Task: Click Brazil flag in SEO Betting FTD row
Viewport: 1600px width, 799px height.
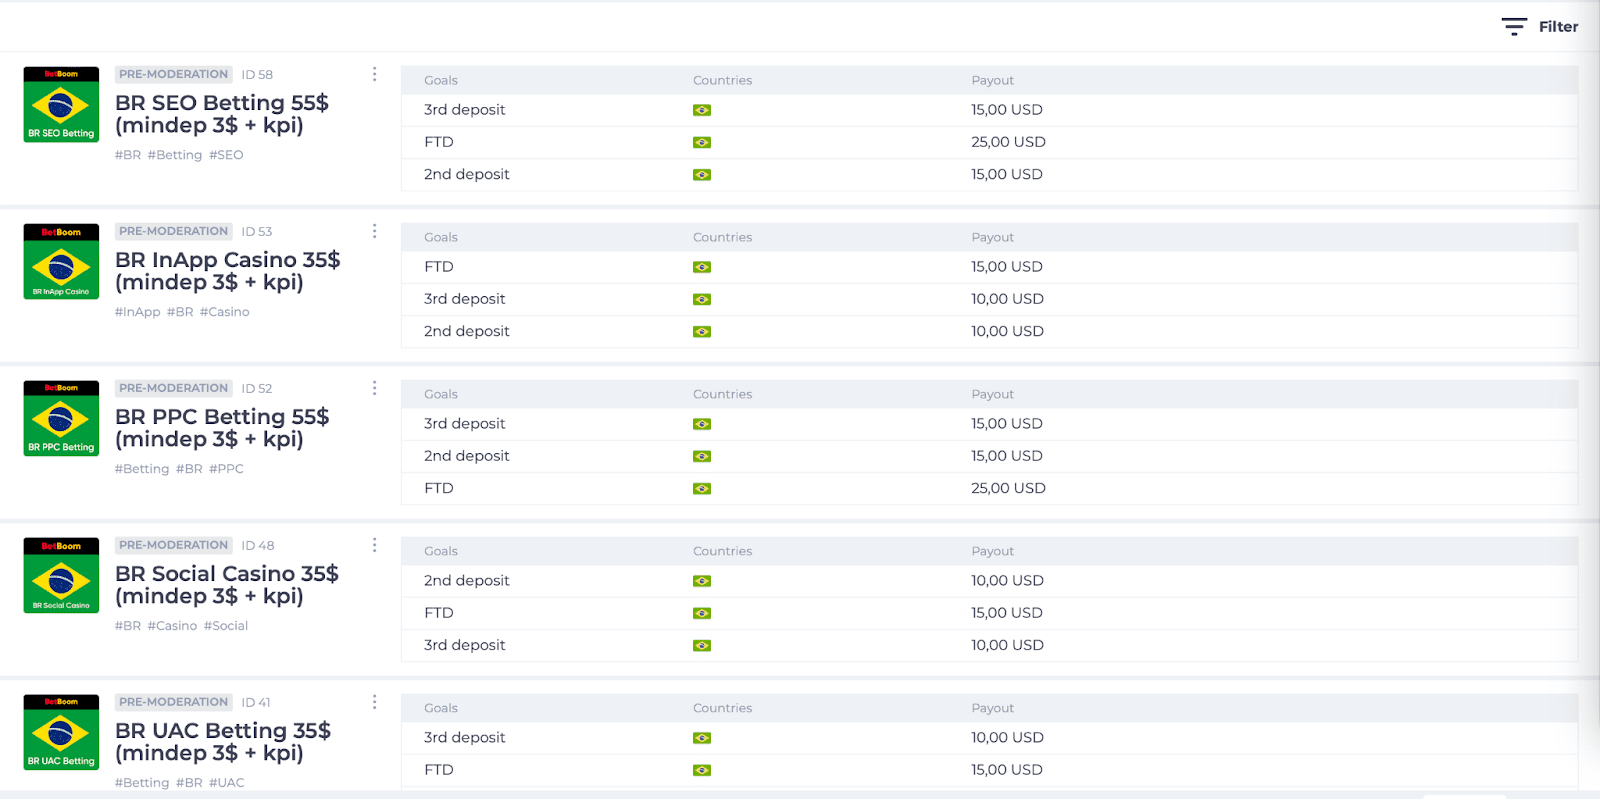Action: tap(702, 142)
